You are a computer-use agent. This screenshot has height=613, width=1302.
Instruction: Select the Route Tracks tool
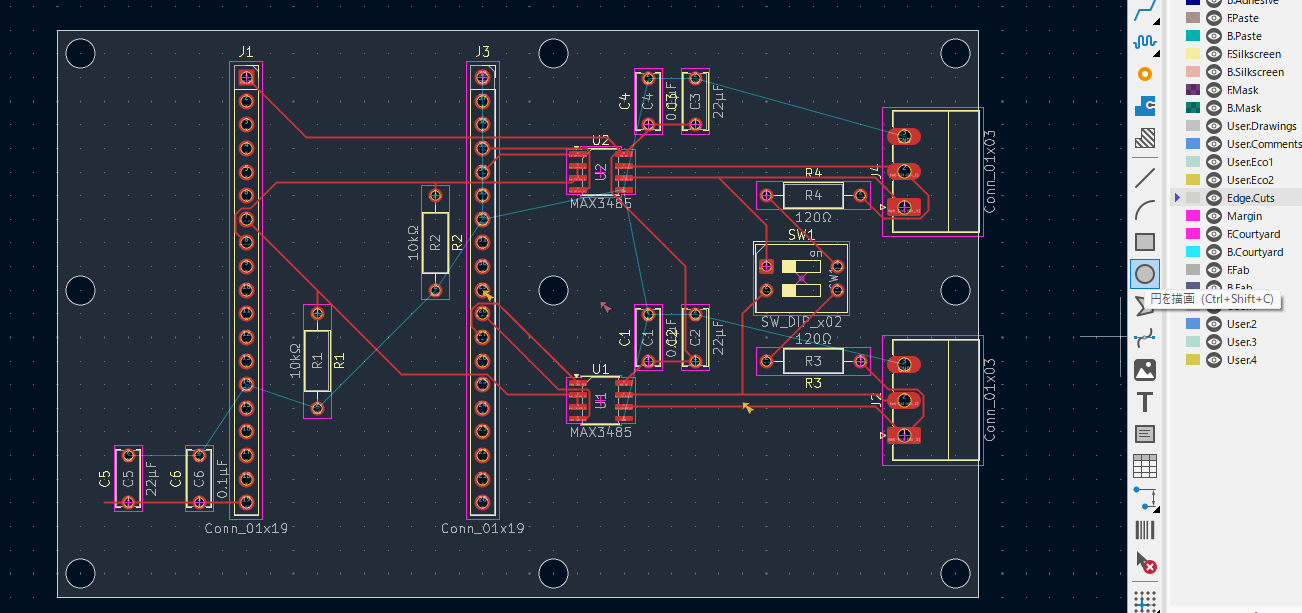(1145, 10)
